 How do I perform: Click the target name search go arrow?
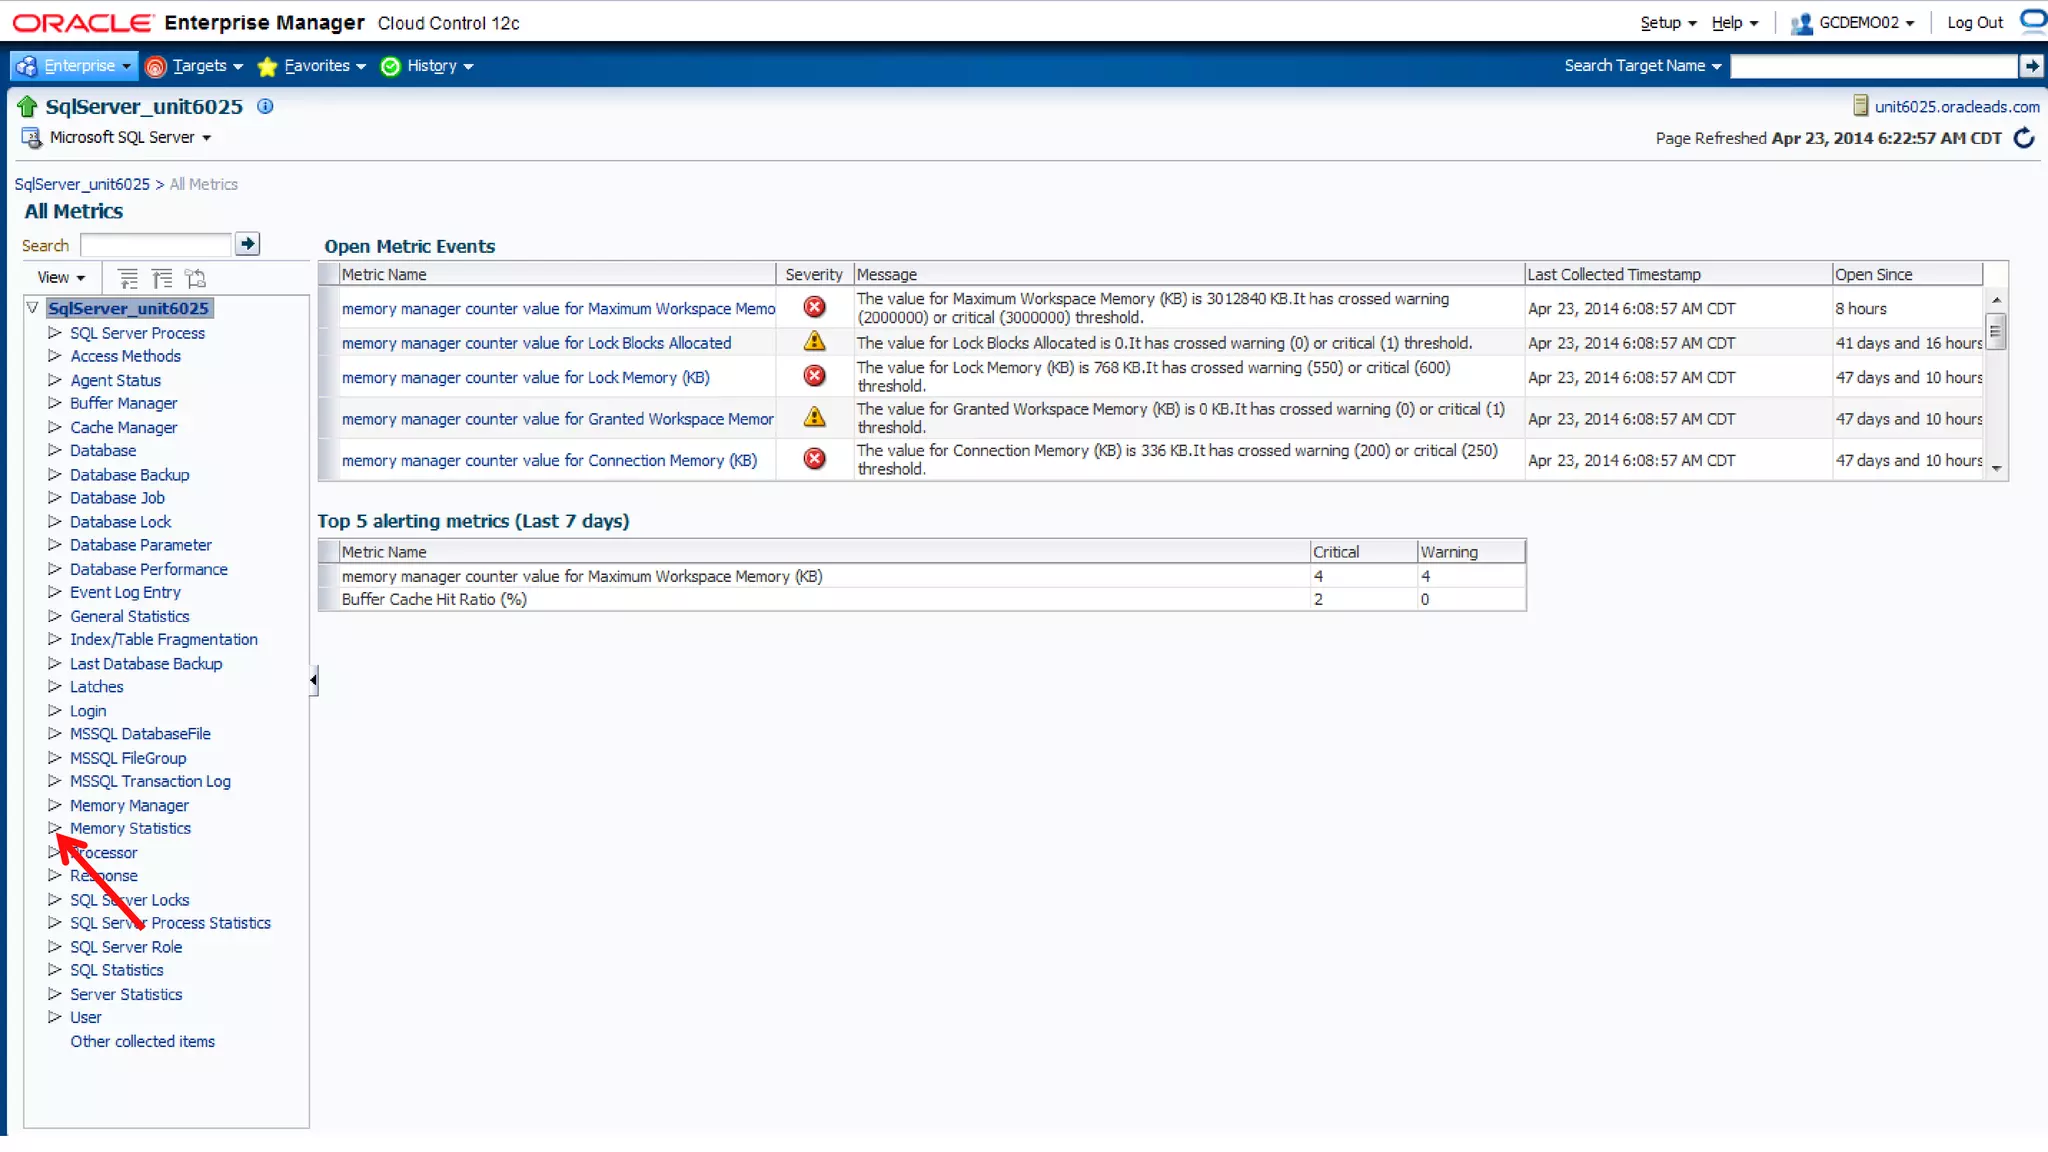(x=2031, y=66)
